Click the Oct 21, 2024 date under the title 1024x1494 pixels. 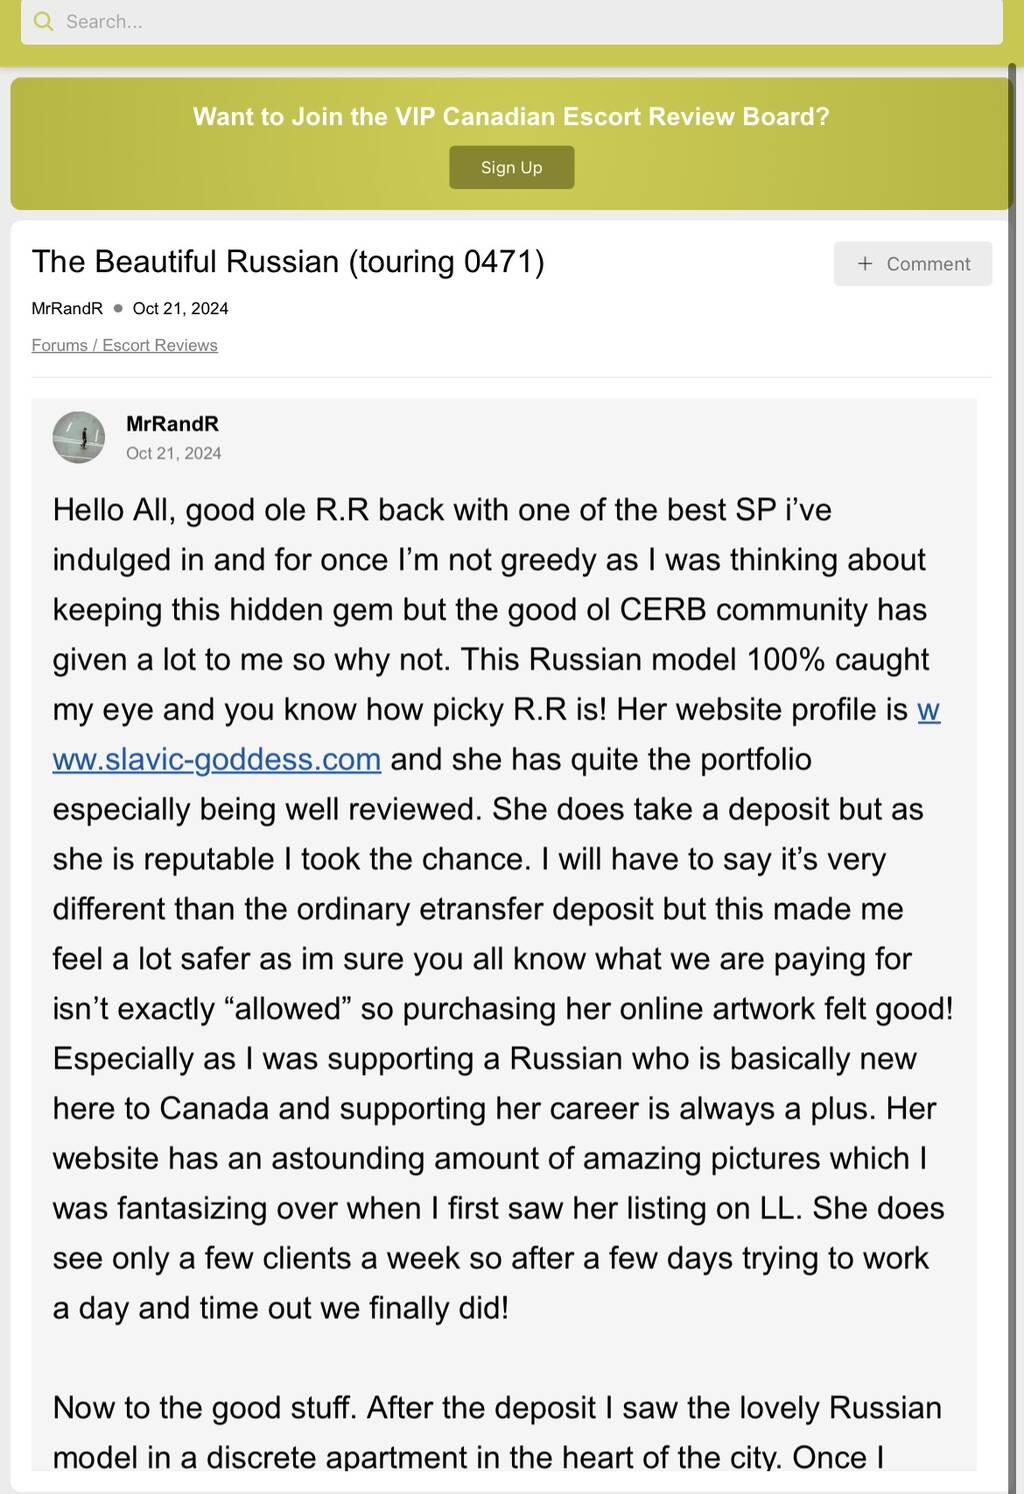(180, 308)
